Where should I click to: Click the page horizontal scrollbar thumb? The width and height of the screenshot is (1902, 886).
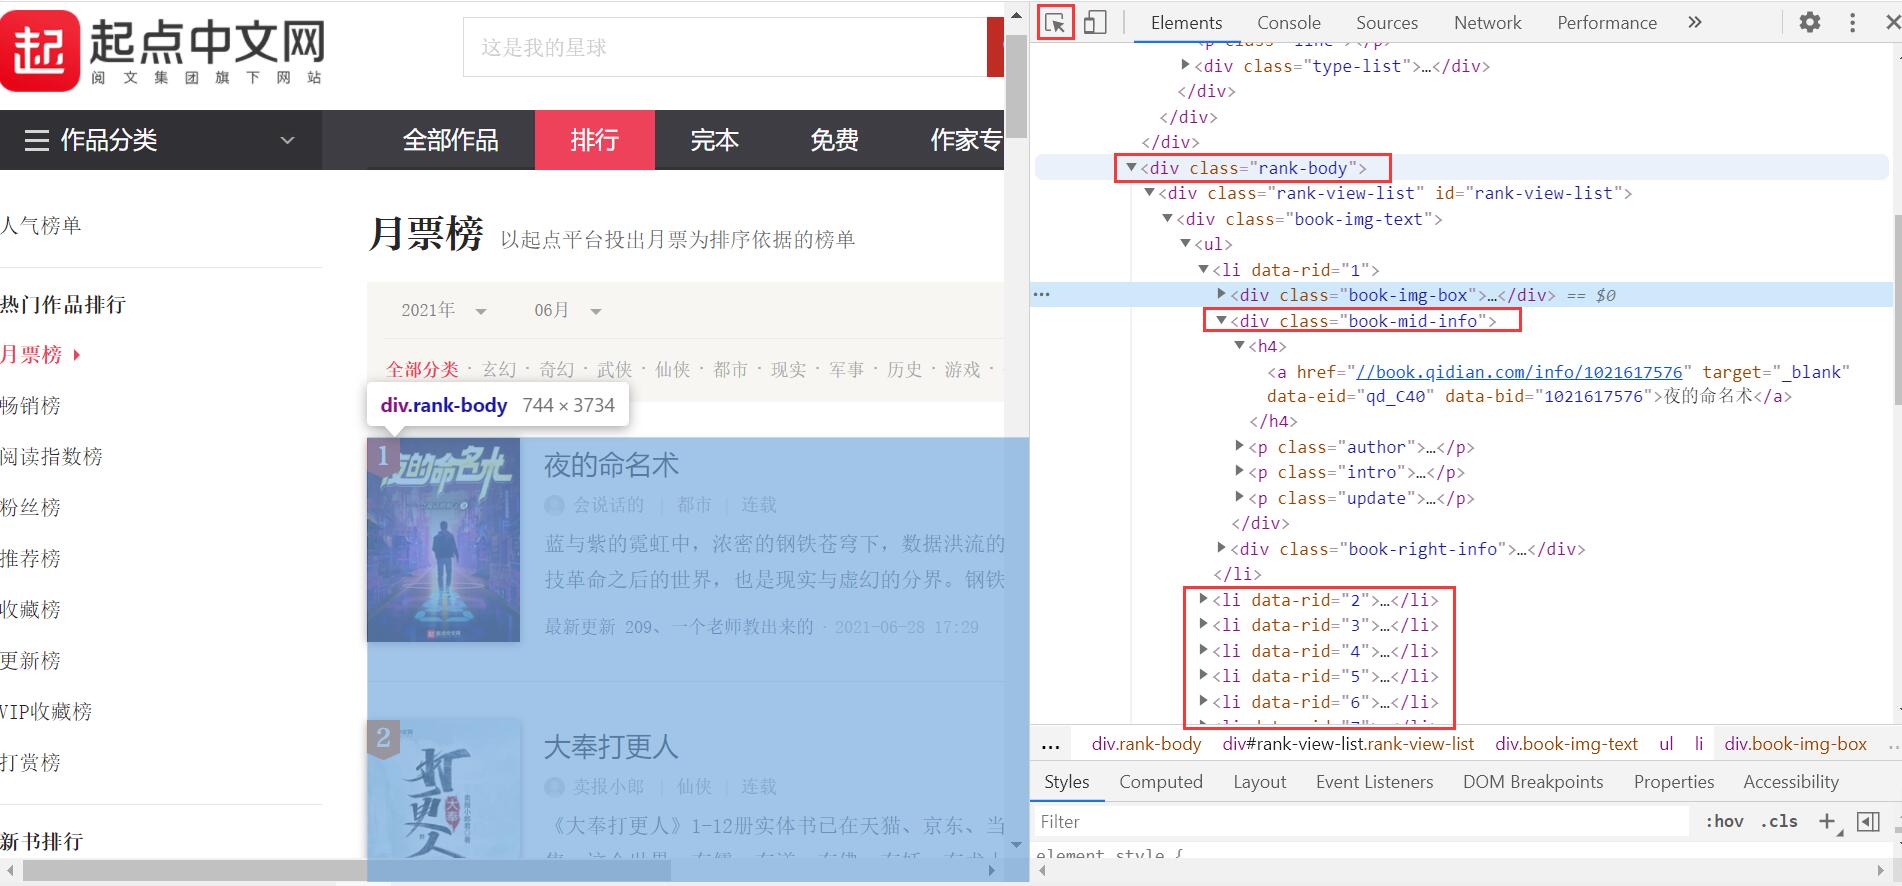pos(346,871)
